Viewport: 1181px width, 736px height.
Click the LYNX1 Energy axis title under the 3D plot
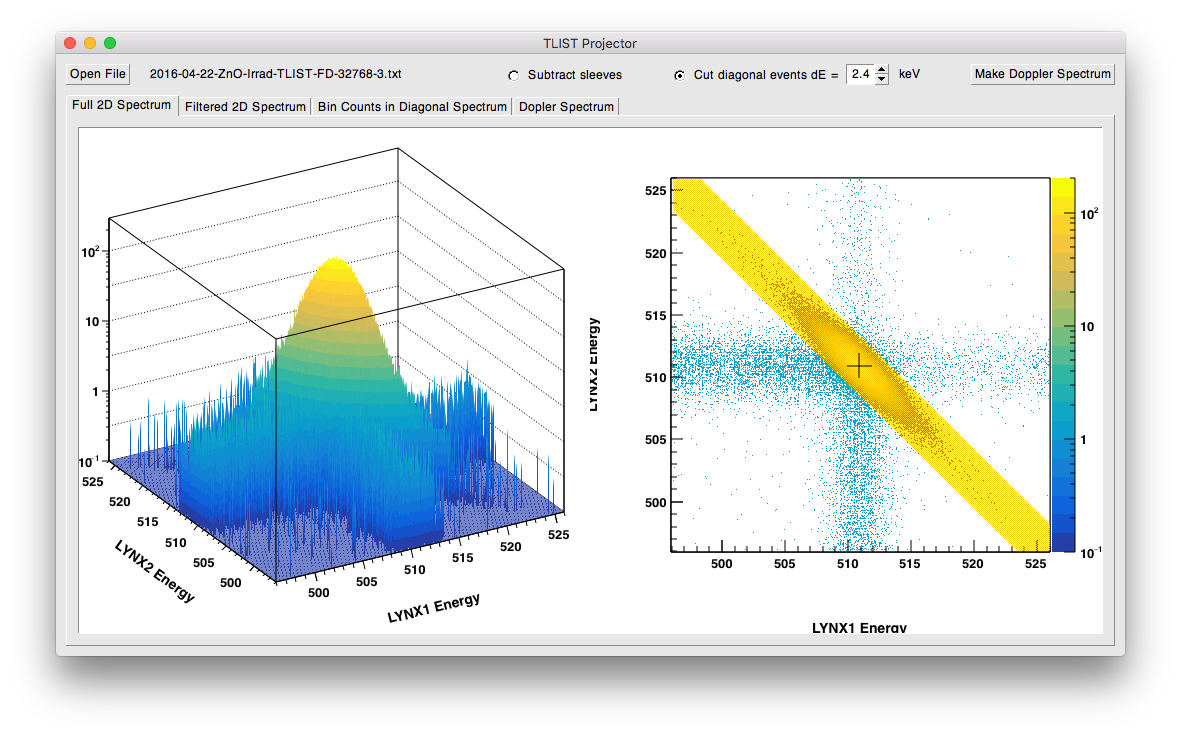click(433, 608)
